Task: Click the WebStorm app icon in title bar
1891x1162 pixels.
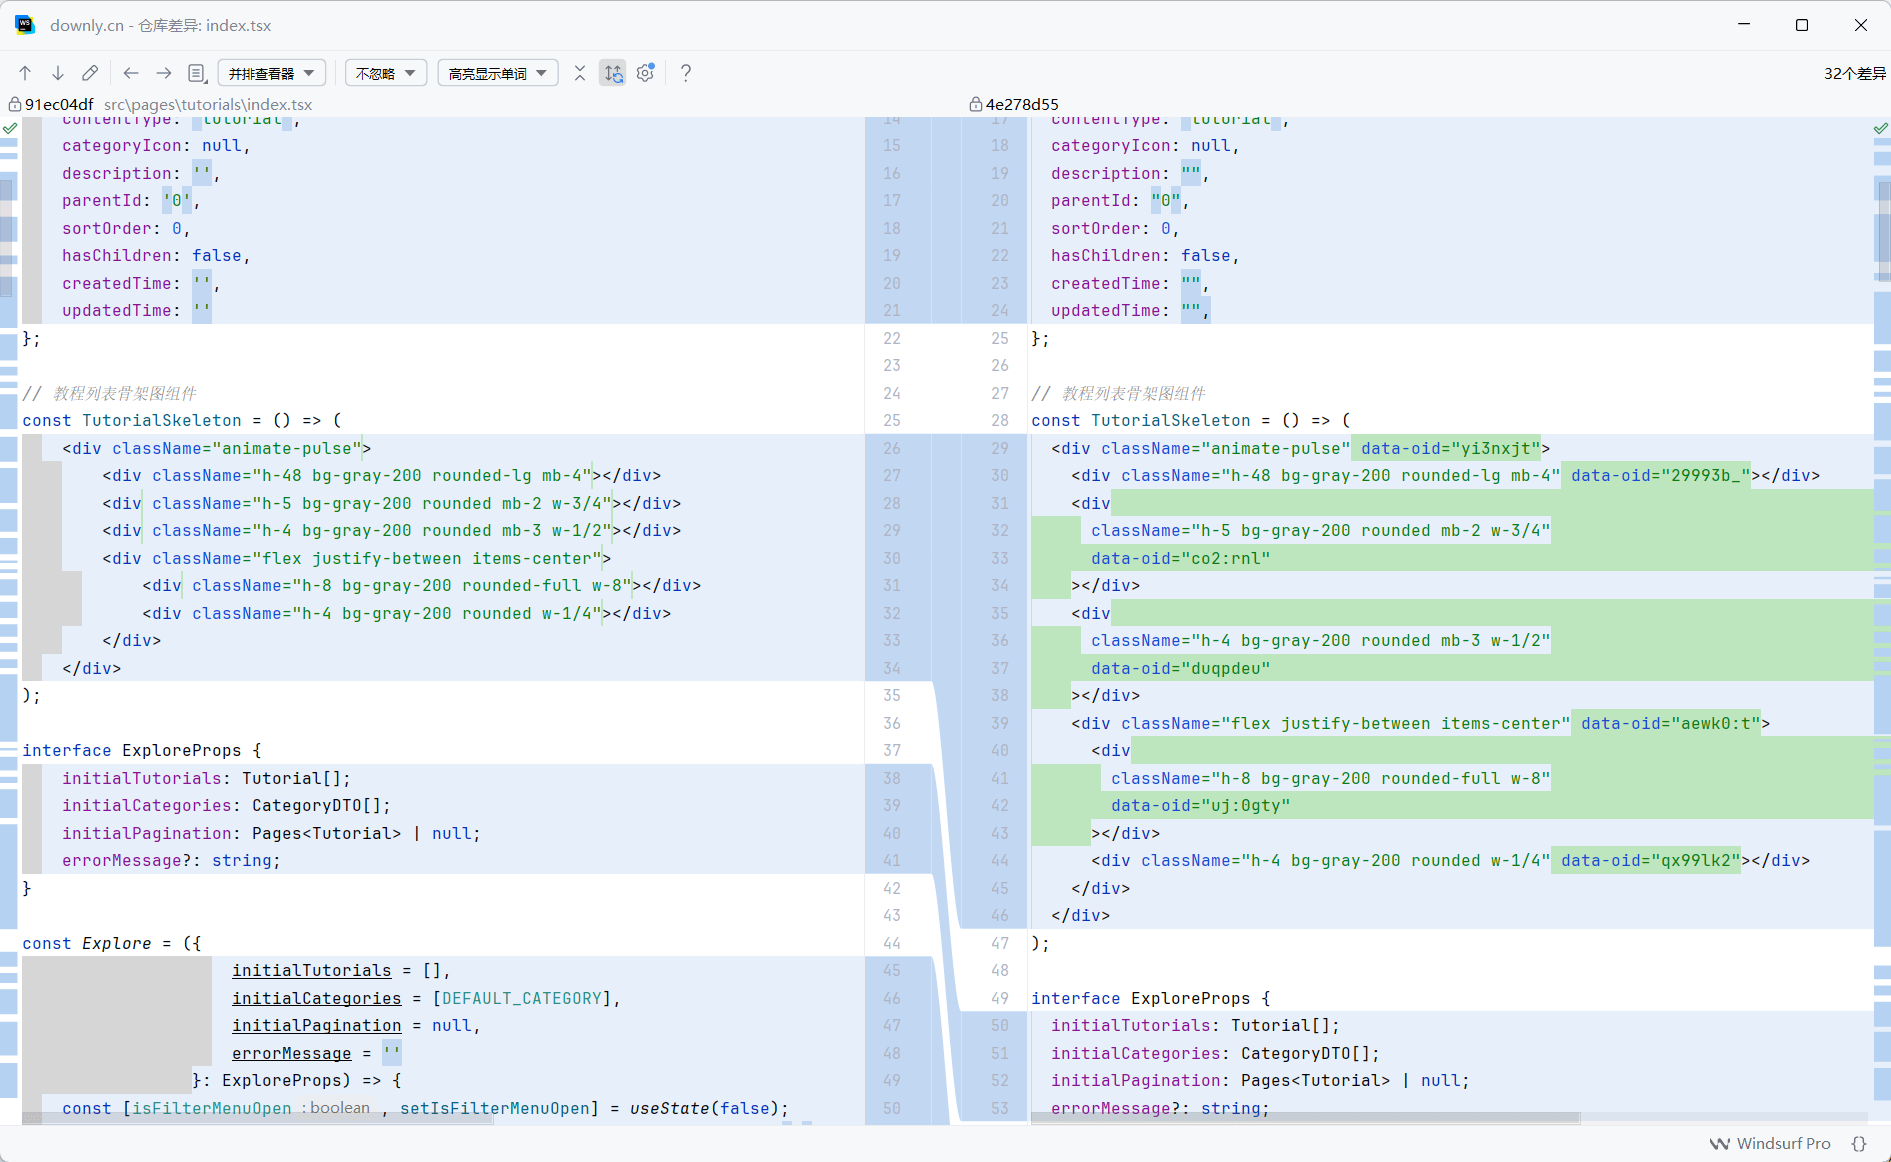Action: click(25, 25)
